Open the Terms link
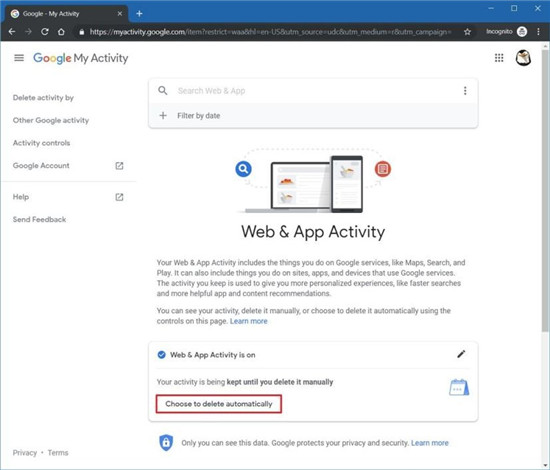Screen dimensions: 550x470 (x=58, y=452)
